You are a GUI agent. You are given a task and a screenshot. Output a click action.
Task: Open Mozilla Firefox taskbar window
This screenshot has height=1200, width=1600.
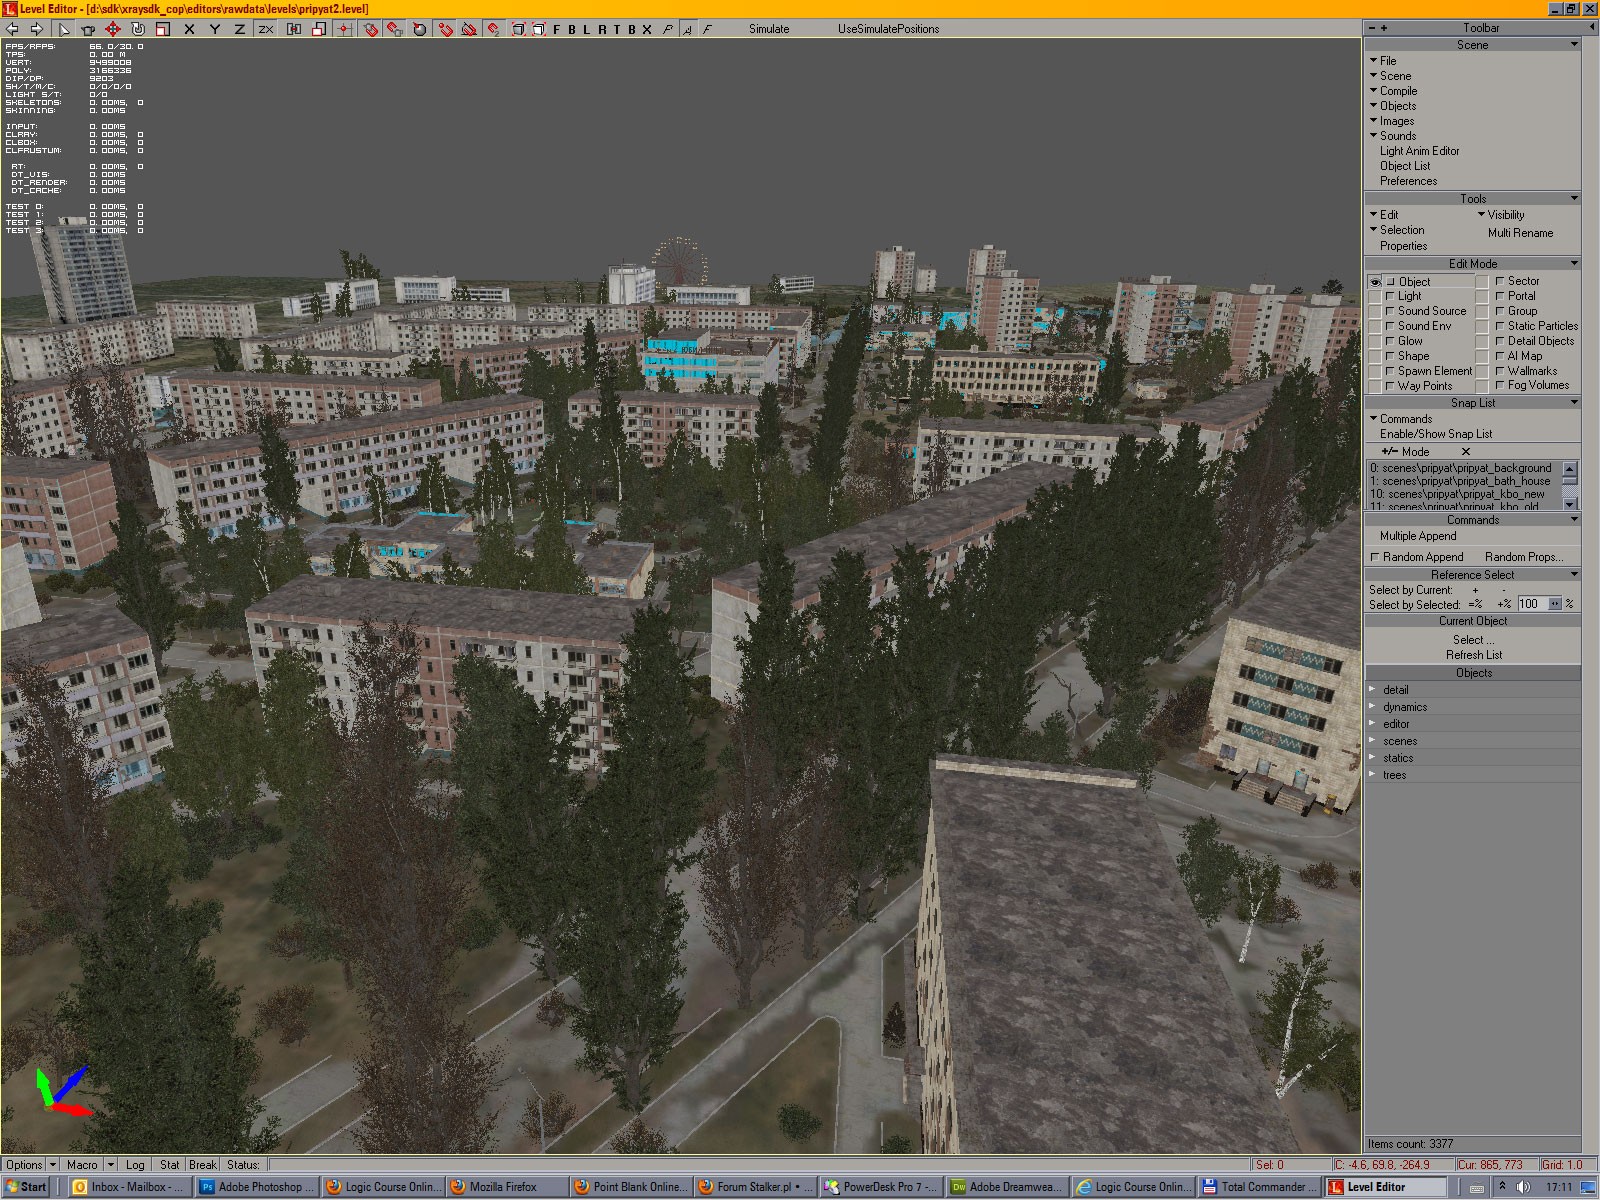506,1187
